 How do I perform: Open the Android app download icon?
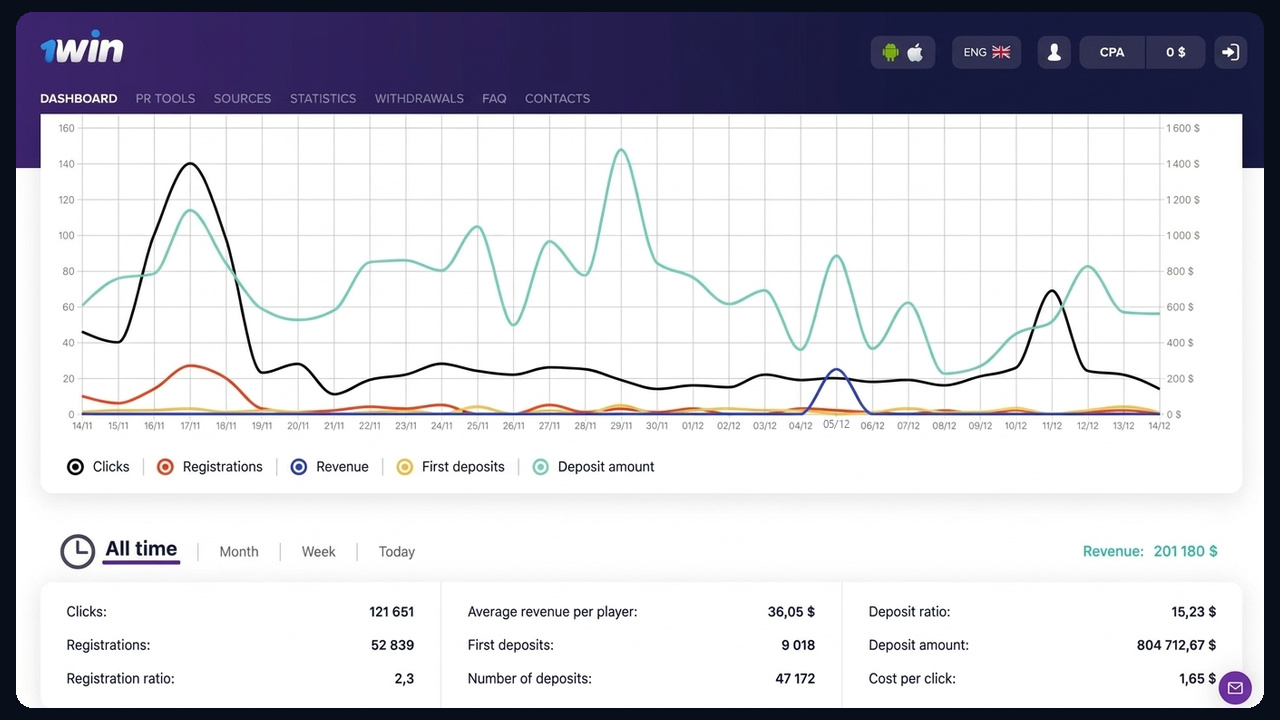(x=890, y=52)
